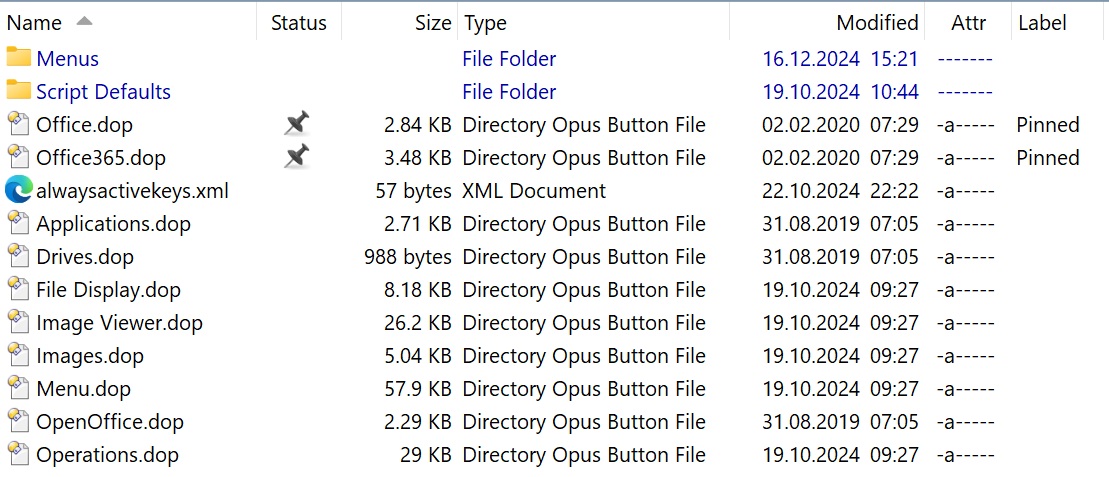This screenshot has height=477, width=1109.
Task: Click the sort arrow in Name header
Action: (84, 21)
